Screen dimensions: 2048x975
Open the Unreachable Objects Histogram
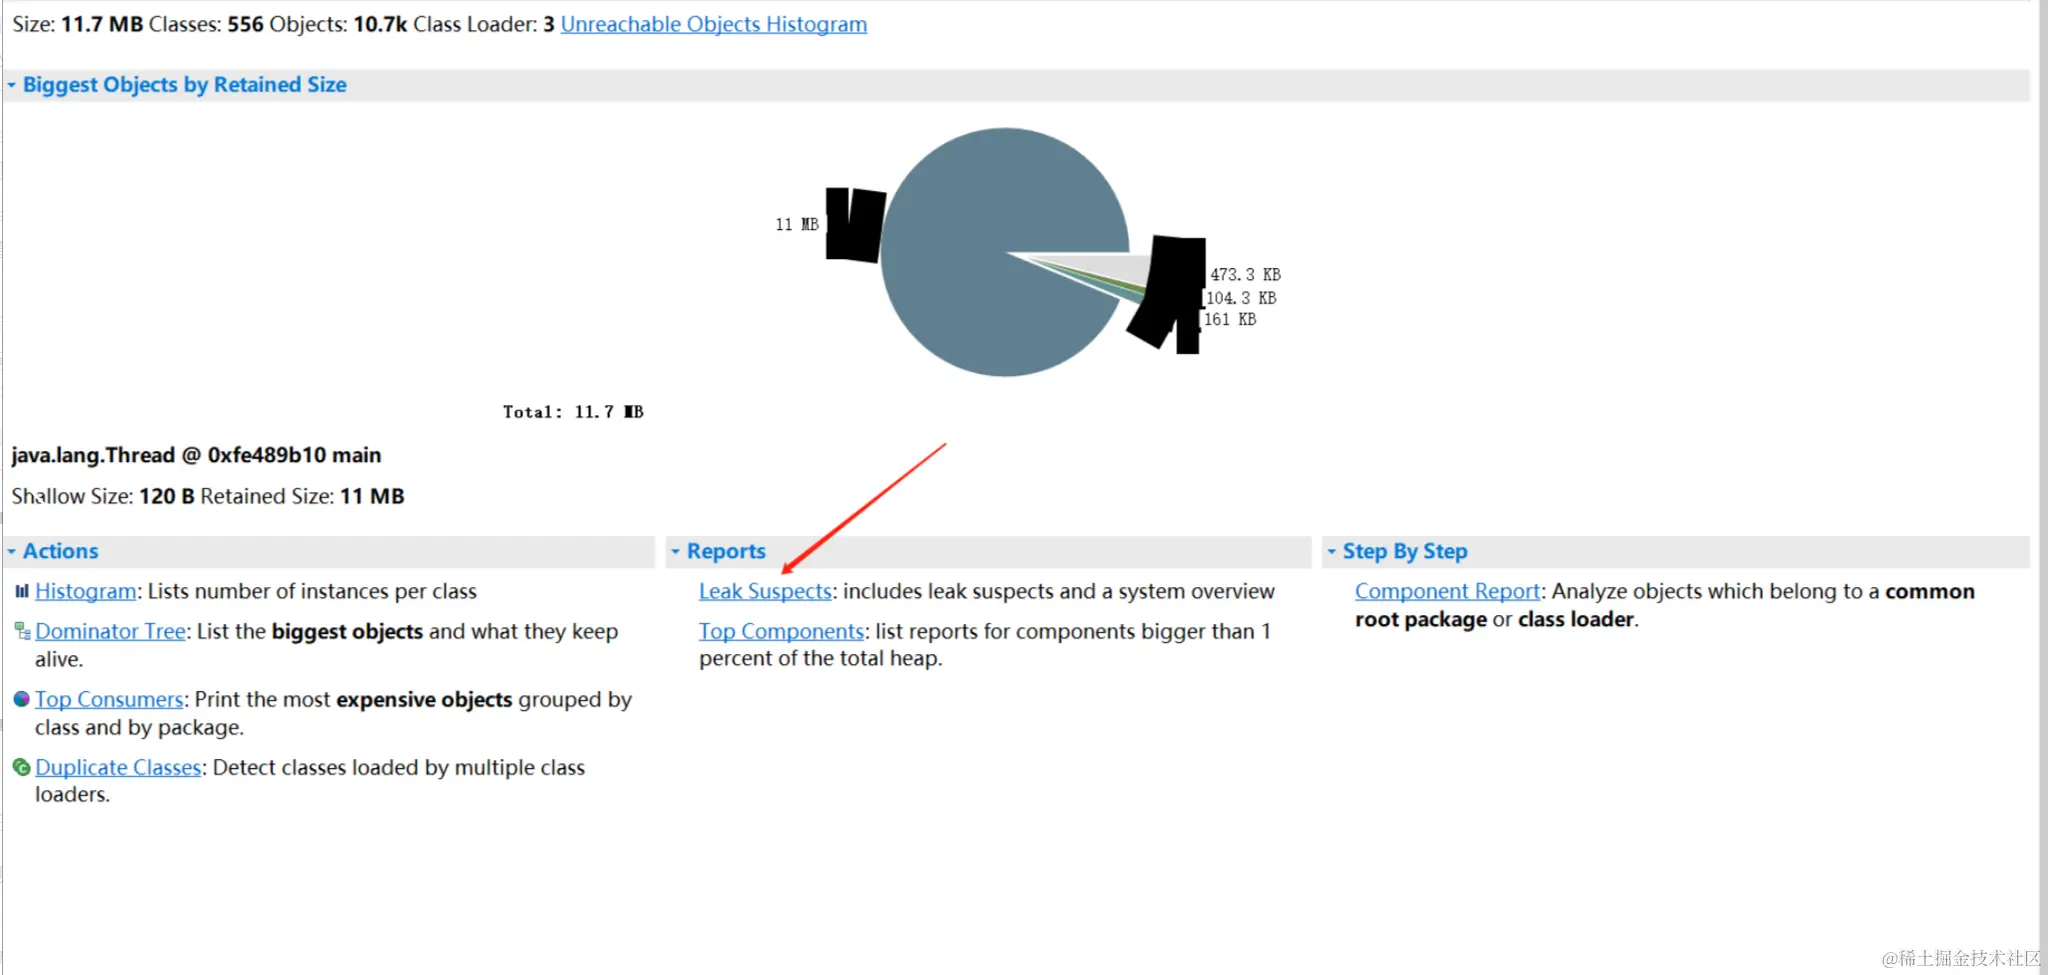pos(714,24)
